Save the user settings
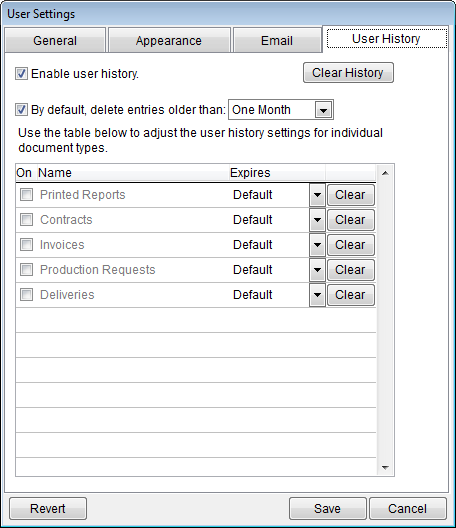Screen dimensions: 456x528 [327, 508]
